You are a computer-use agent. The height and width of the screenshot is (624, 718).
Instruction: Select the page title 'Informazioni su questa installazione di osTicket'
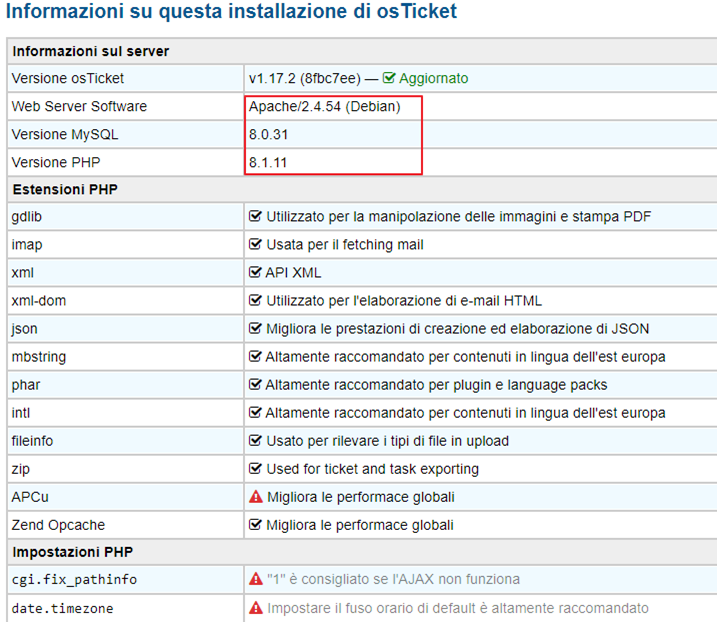coord(231,11)
